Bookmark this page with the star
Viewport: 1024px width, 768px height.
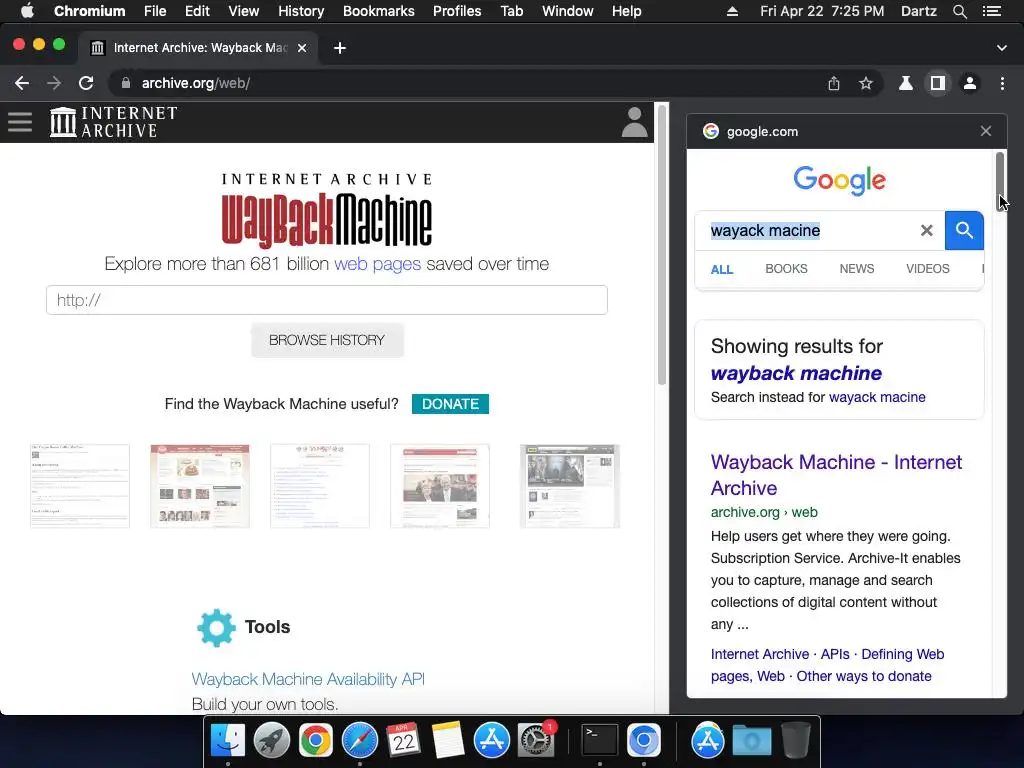865,83
